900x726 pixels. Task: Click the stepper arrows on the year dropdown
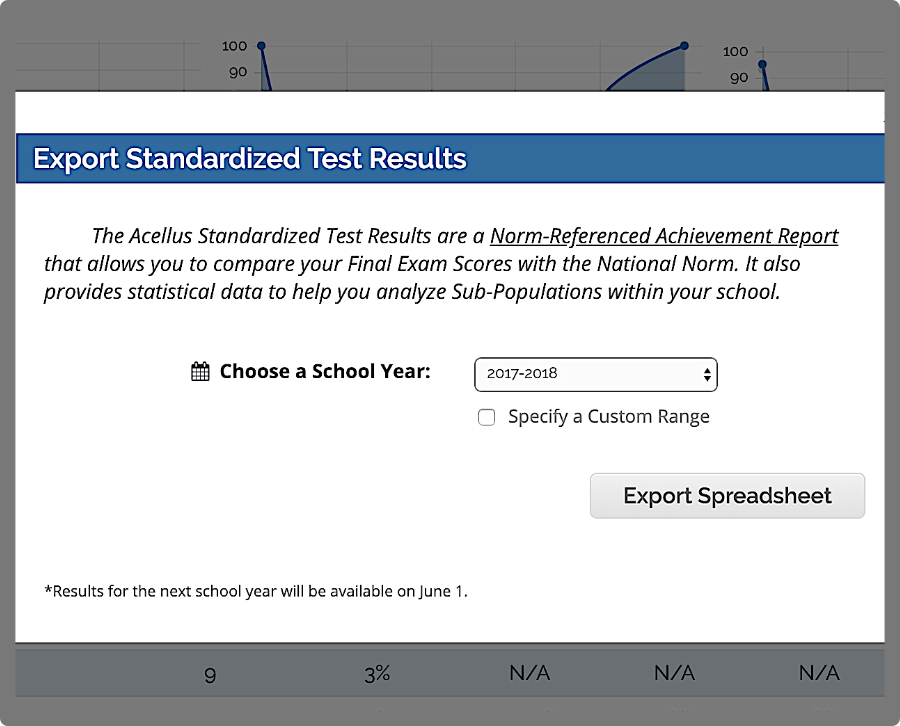tap(708, 374)
